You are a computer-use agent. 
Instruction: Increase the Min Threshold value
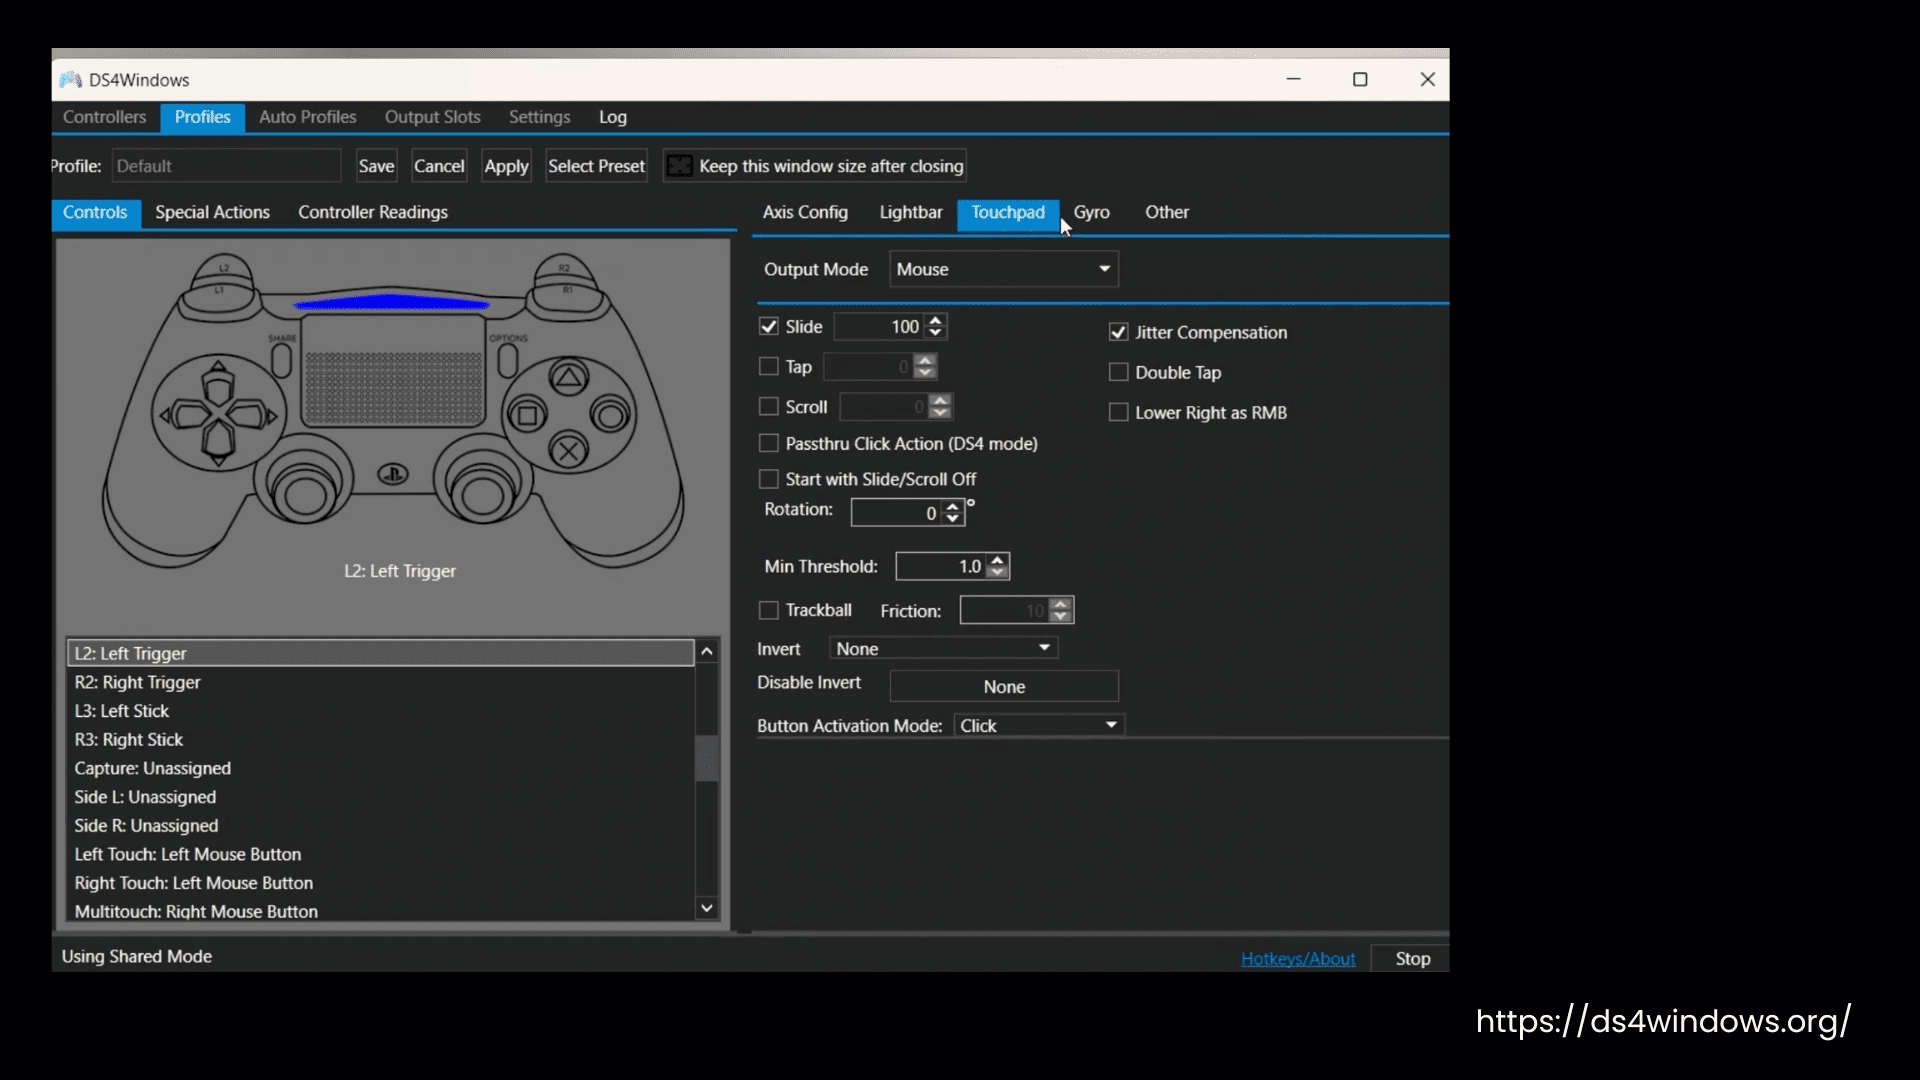tap(997, 560)
